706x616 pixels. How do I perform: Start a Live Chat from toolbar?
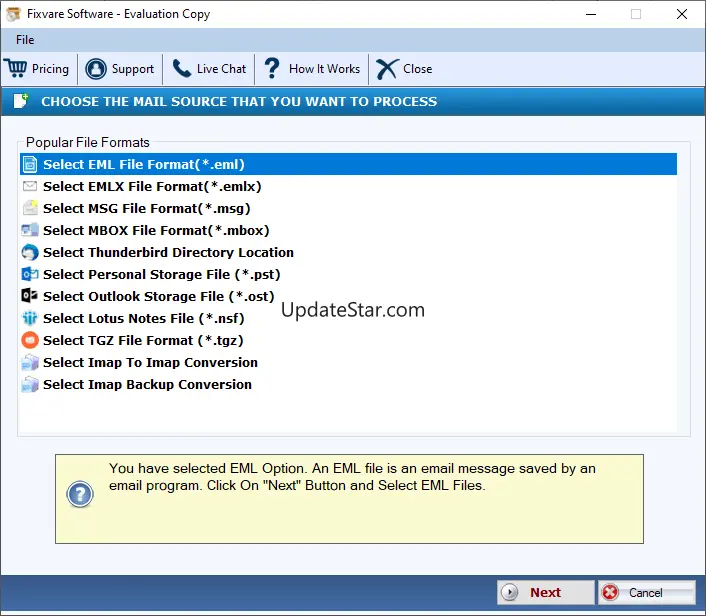click(x=209, y=69)
